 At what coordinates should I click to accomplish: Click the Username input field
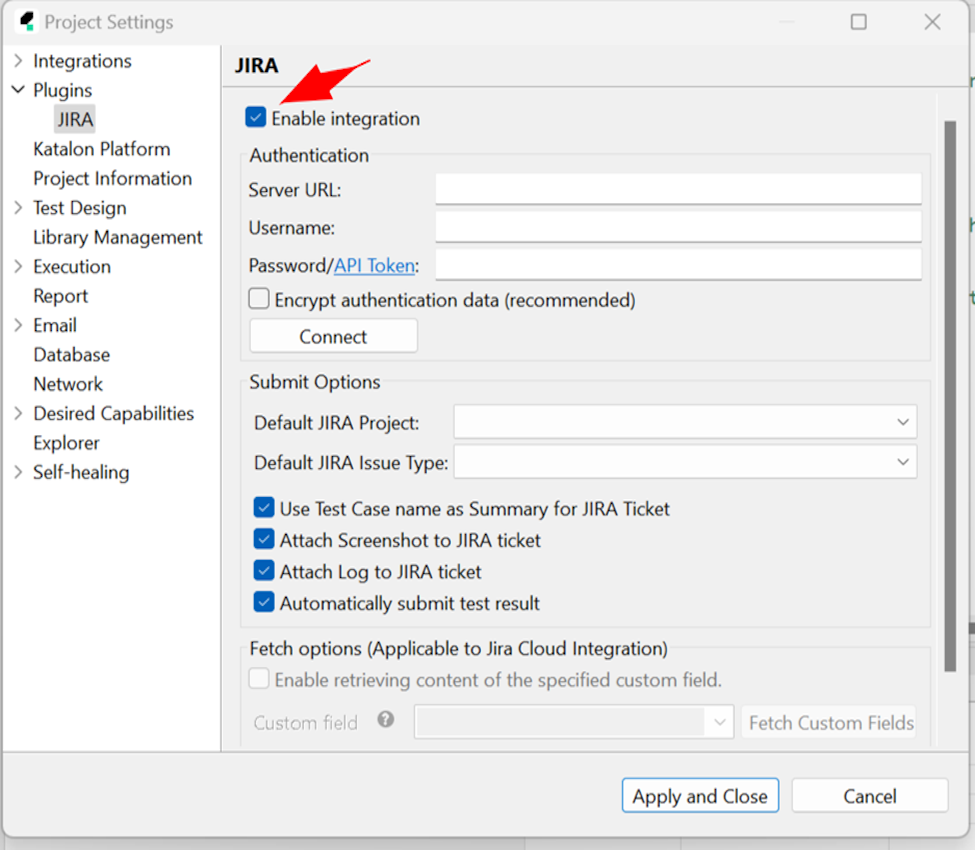(678, 226)
